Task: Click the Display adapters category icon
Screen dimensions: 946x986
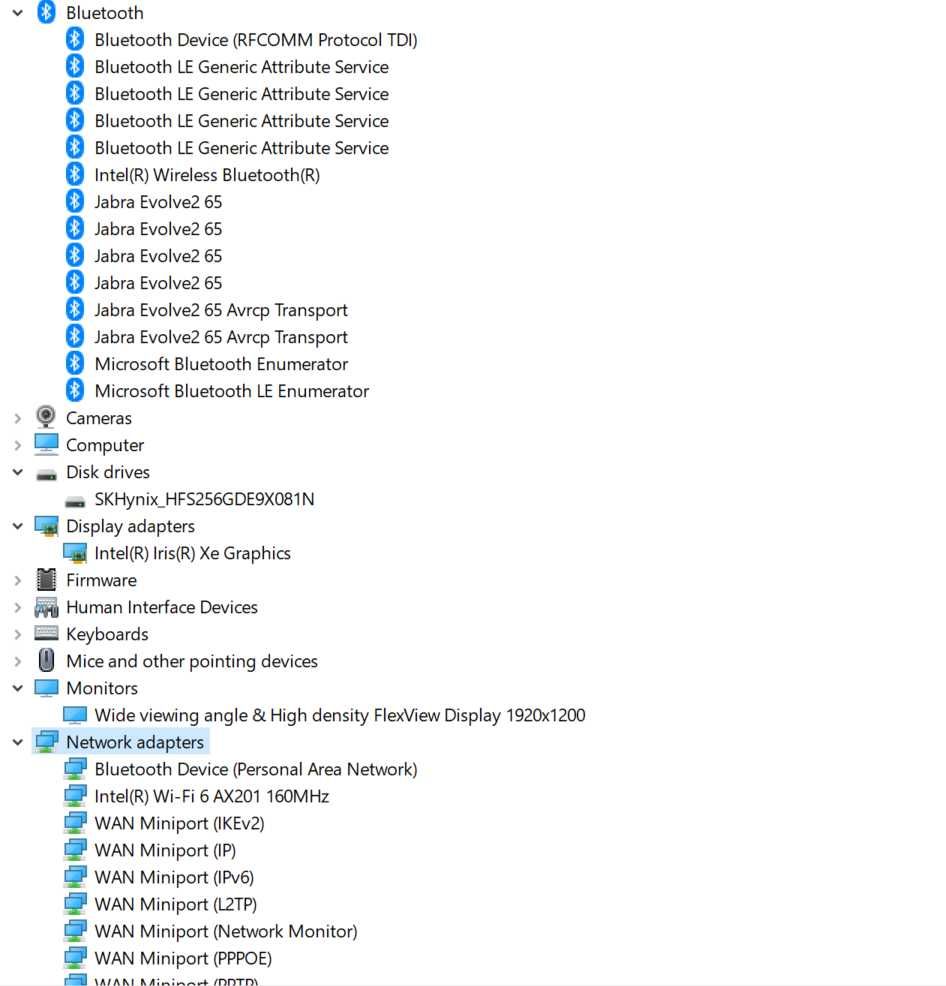Action: 46,526
